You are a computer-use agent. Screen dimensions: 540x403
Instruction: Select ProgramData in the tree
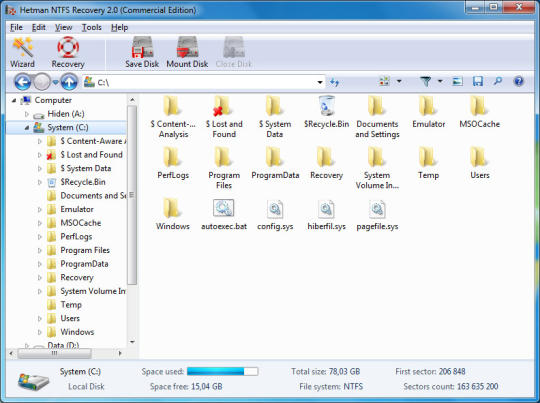(x=84, y=264)
